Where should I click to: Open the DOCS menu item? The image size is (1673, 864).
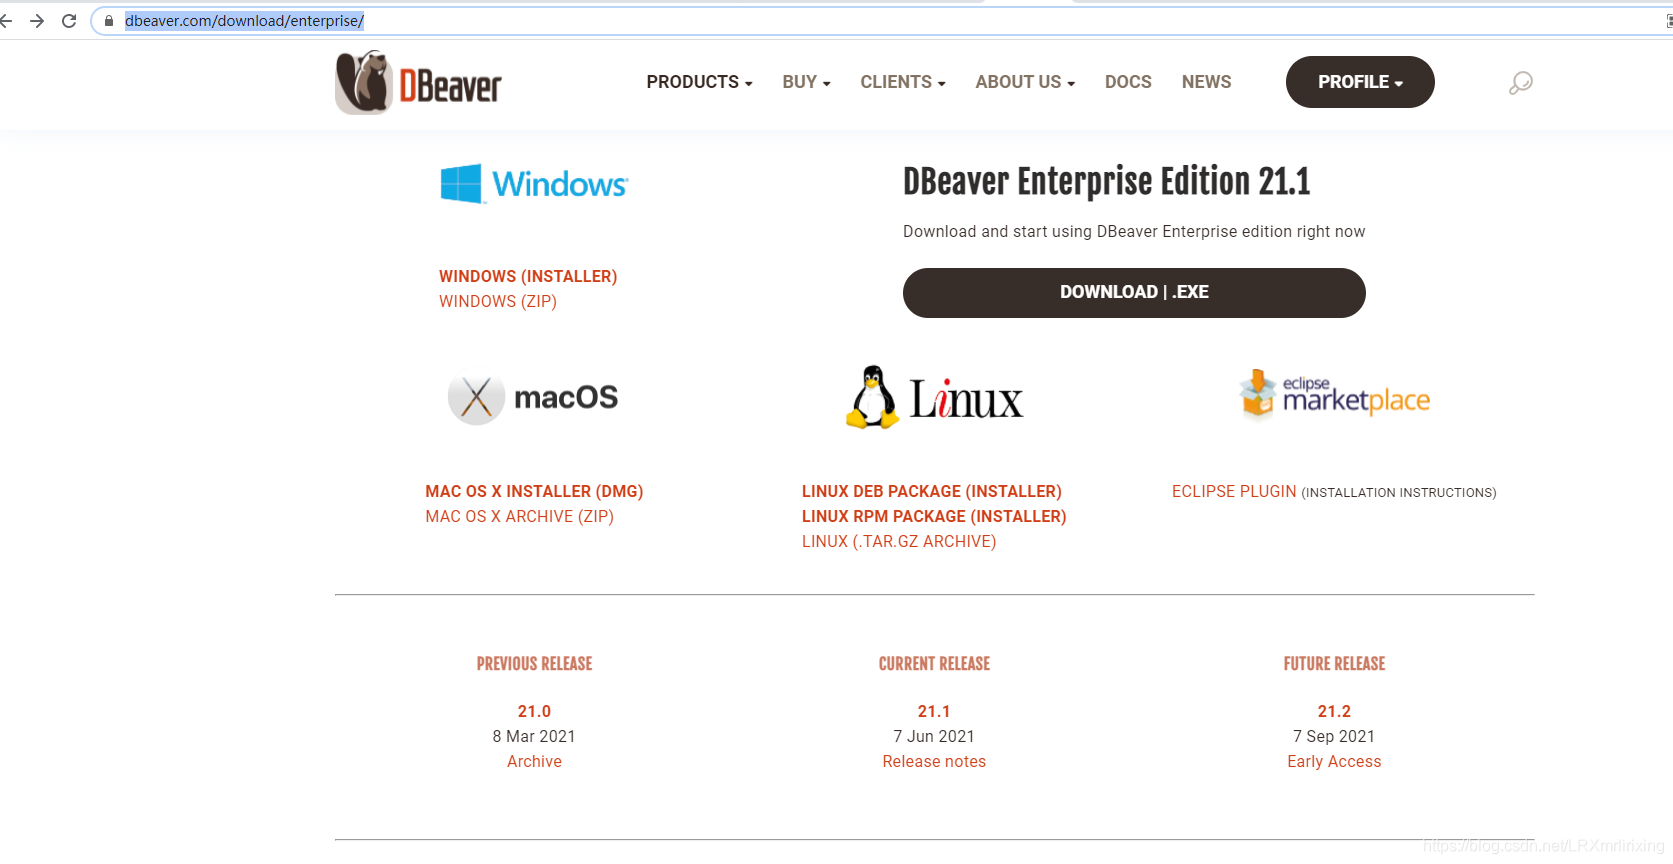coord(1128,82)
